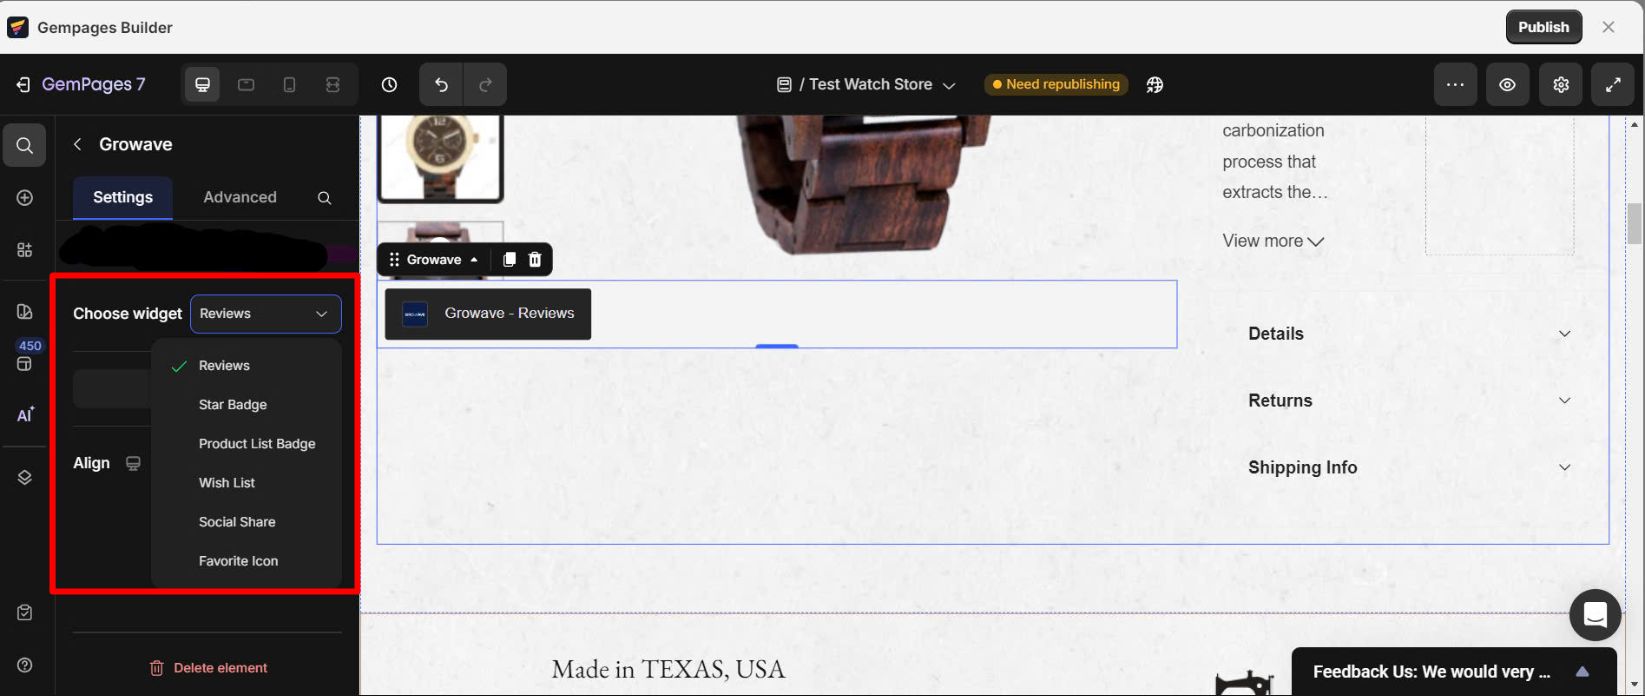Choose Wish List widget option
The width and height of the screenshot is (1645, 696).
pos(227,483)
